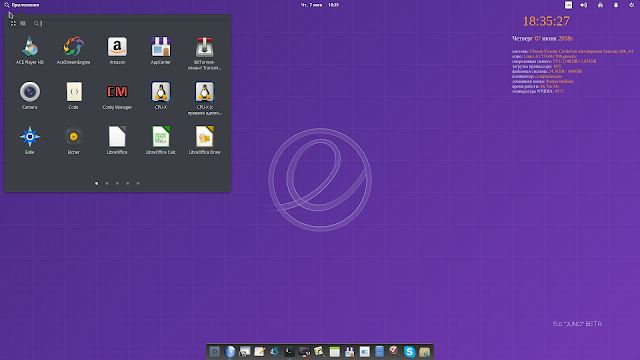Open the notepad text editor in dock

260,351
